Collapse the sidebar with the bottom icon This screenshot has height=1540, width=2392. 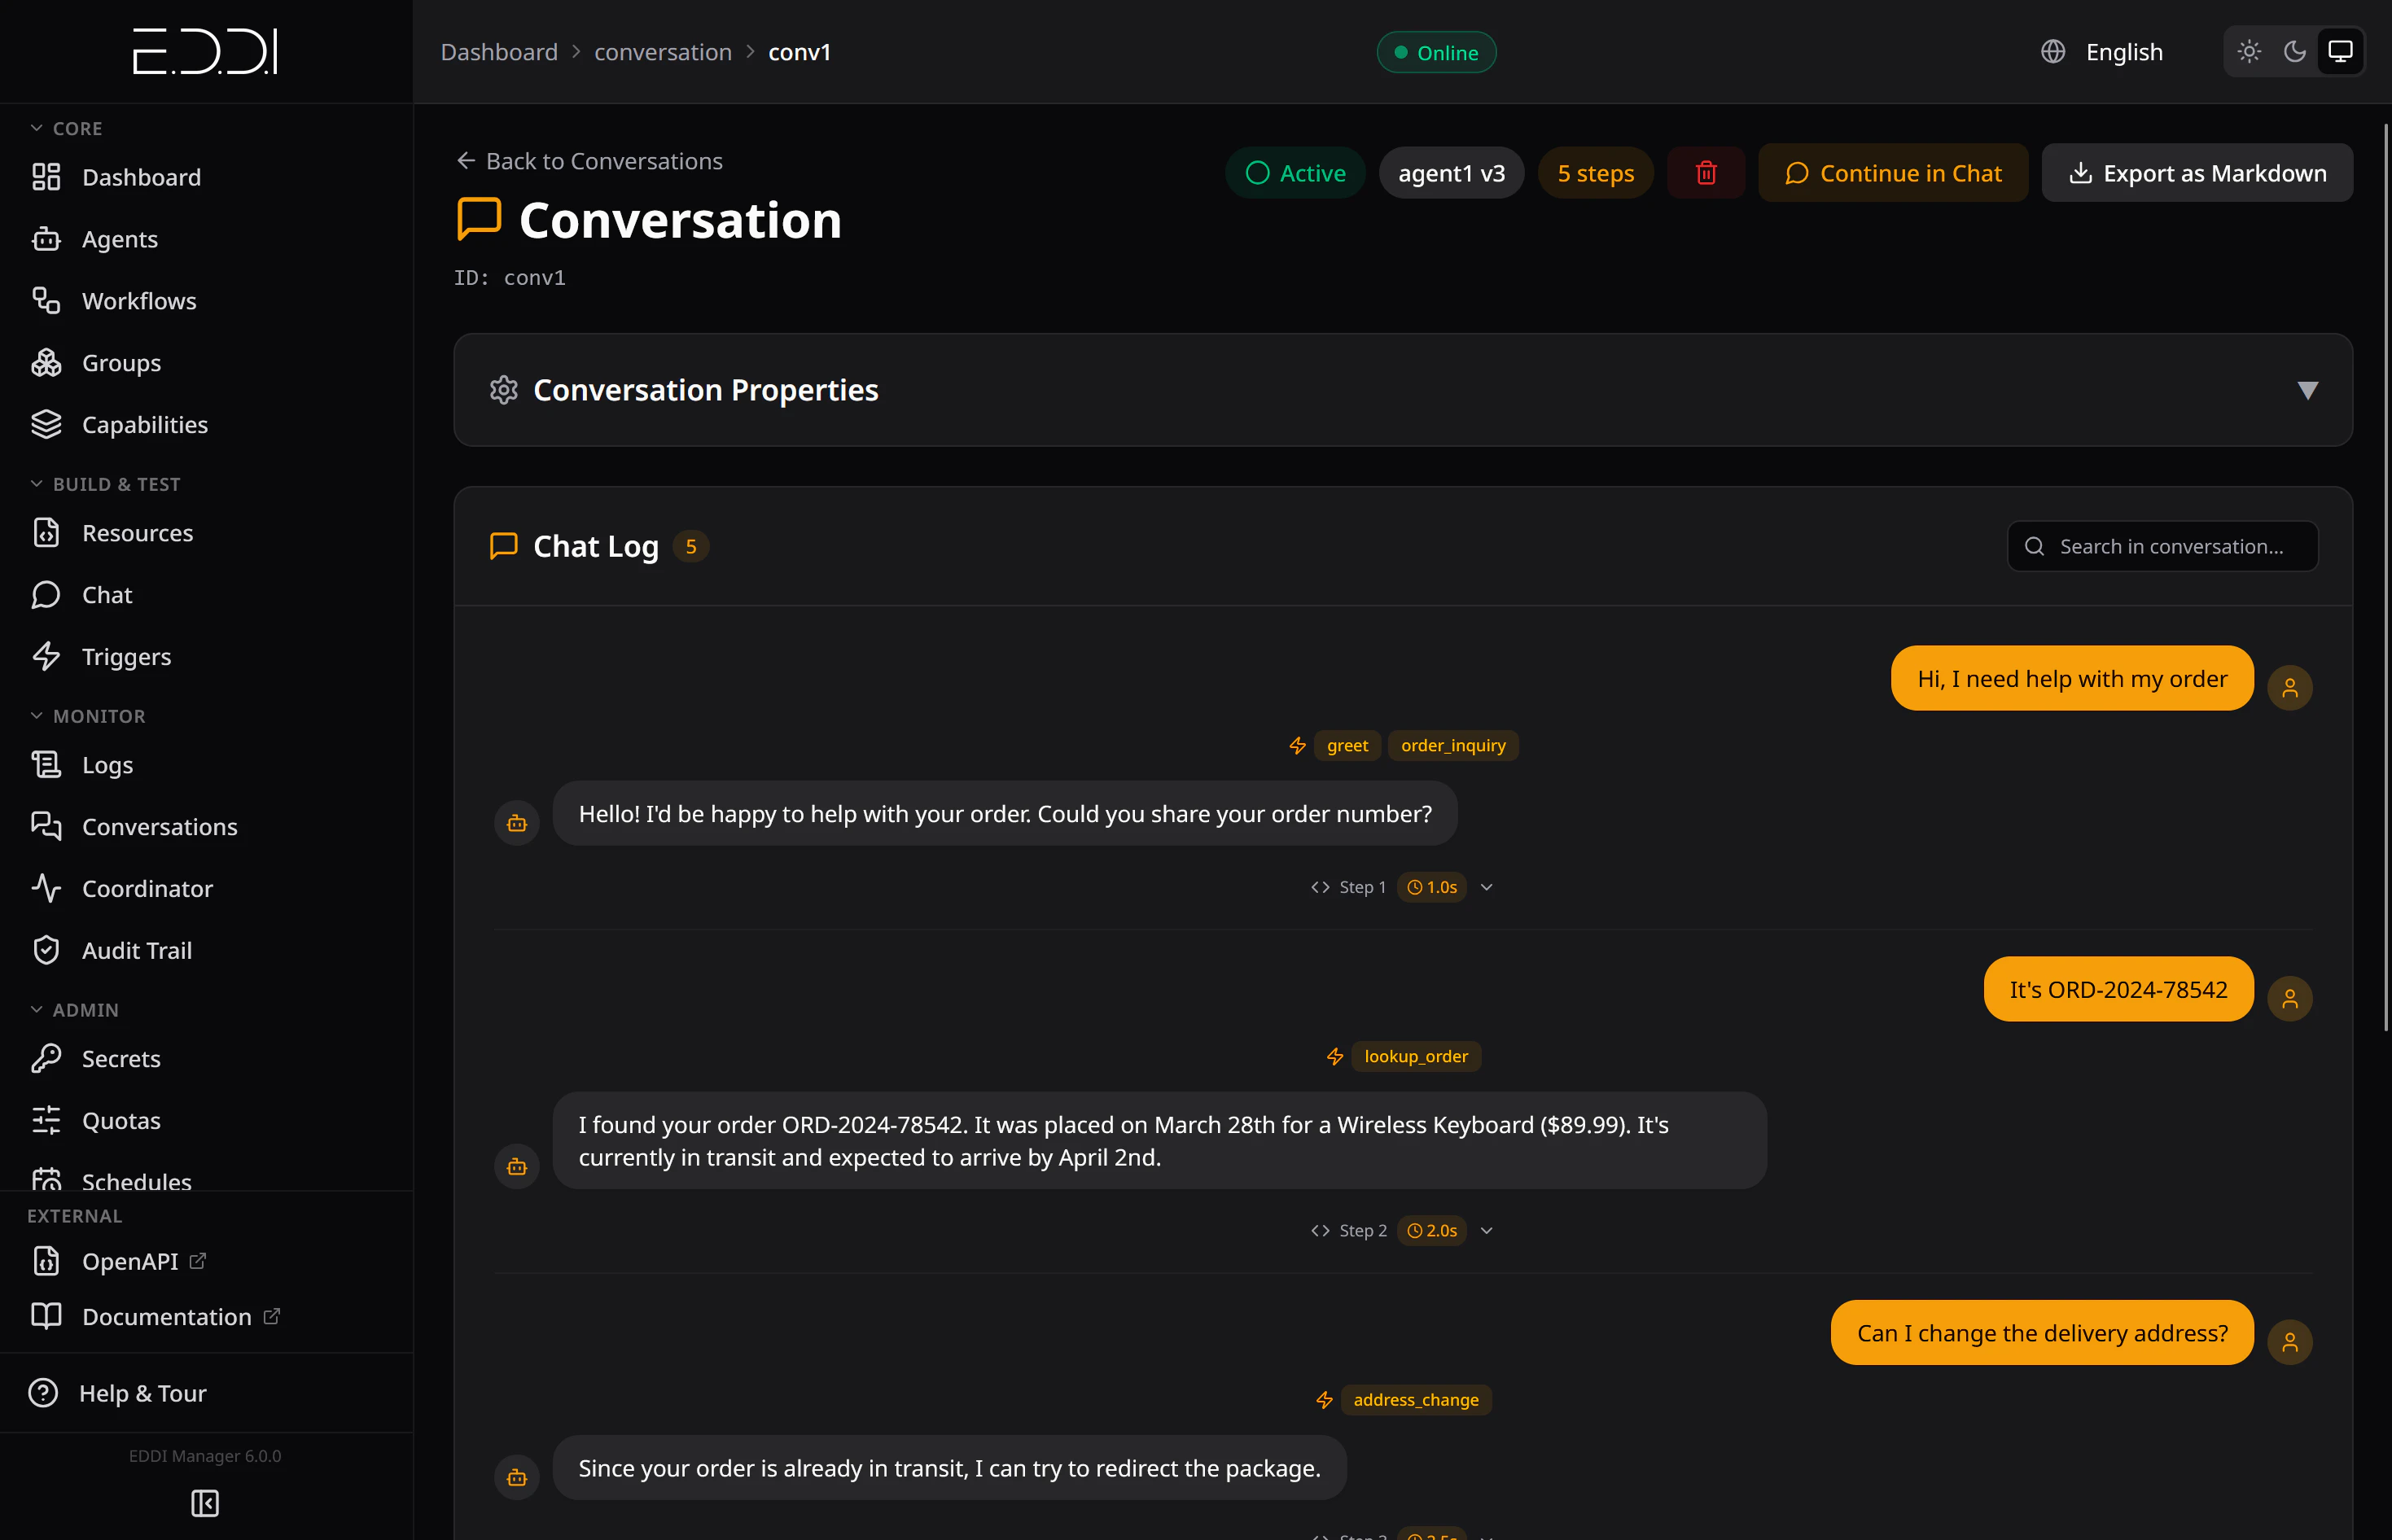point(205,1503)
